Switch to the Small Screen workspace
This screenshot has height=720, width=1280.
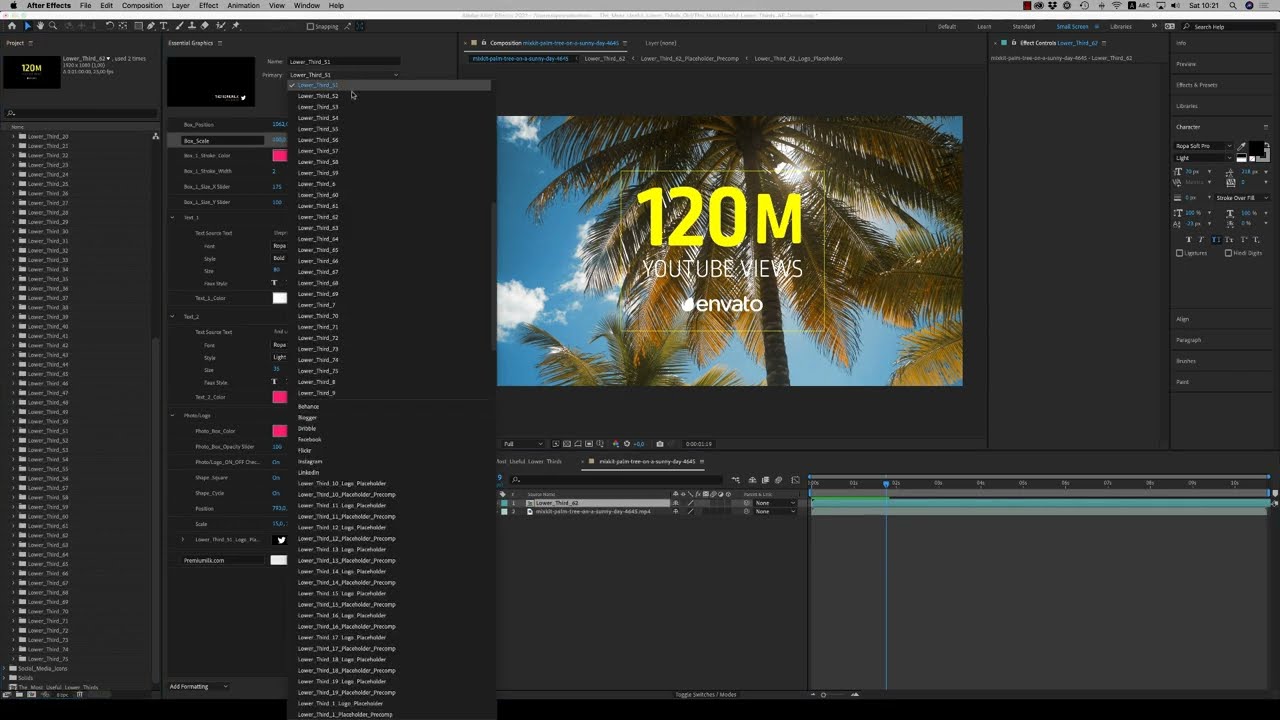1072,26
